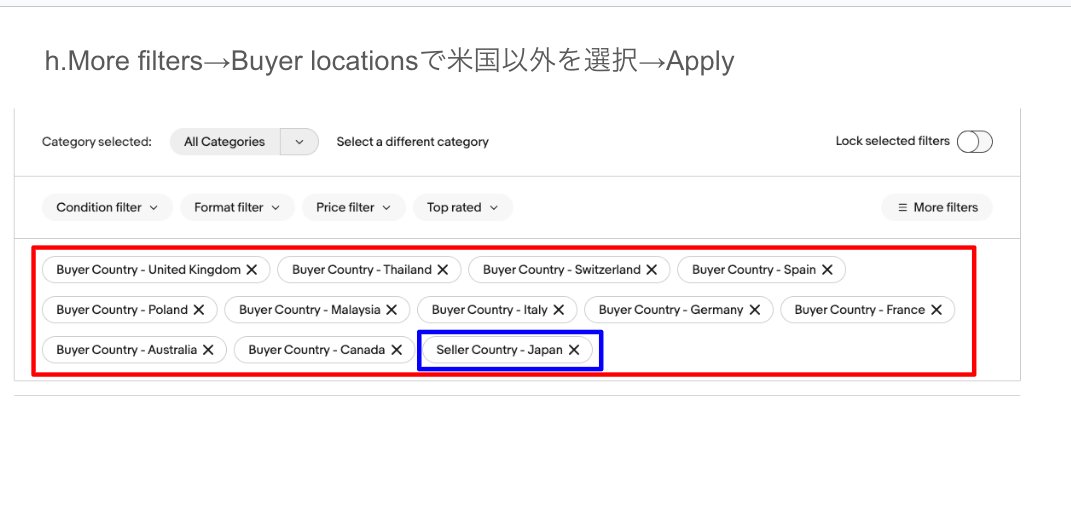This screenshot has width=1071, height=526.
Task: Click the All Categories button
Action: pos(225,142)
